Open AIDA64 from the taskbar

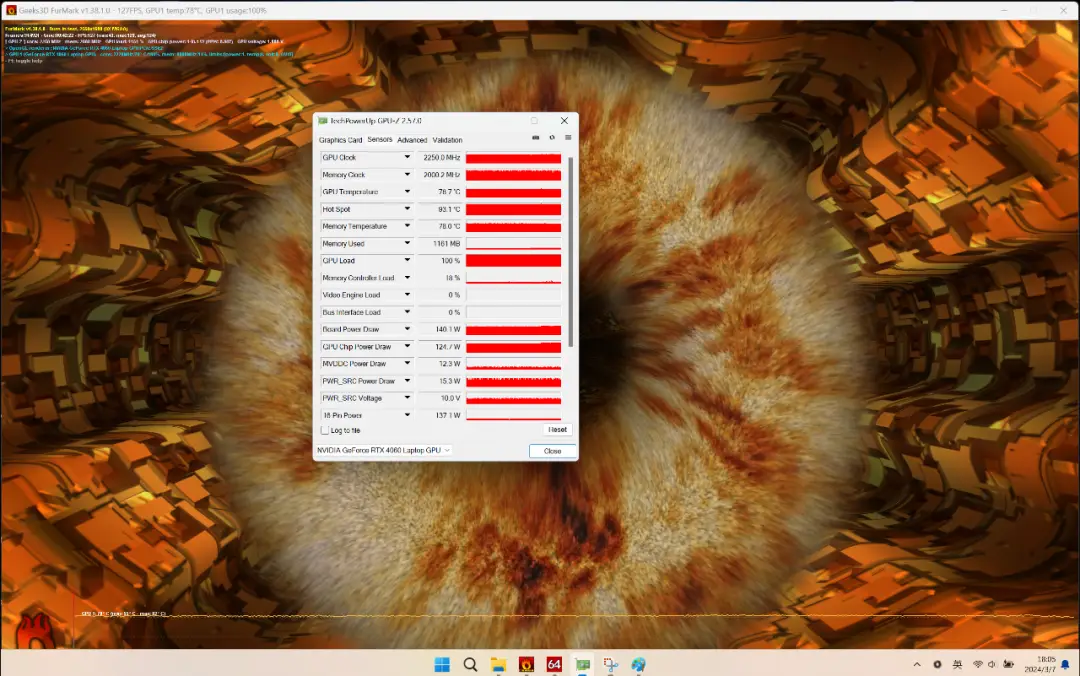[554, 664]
